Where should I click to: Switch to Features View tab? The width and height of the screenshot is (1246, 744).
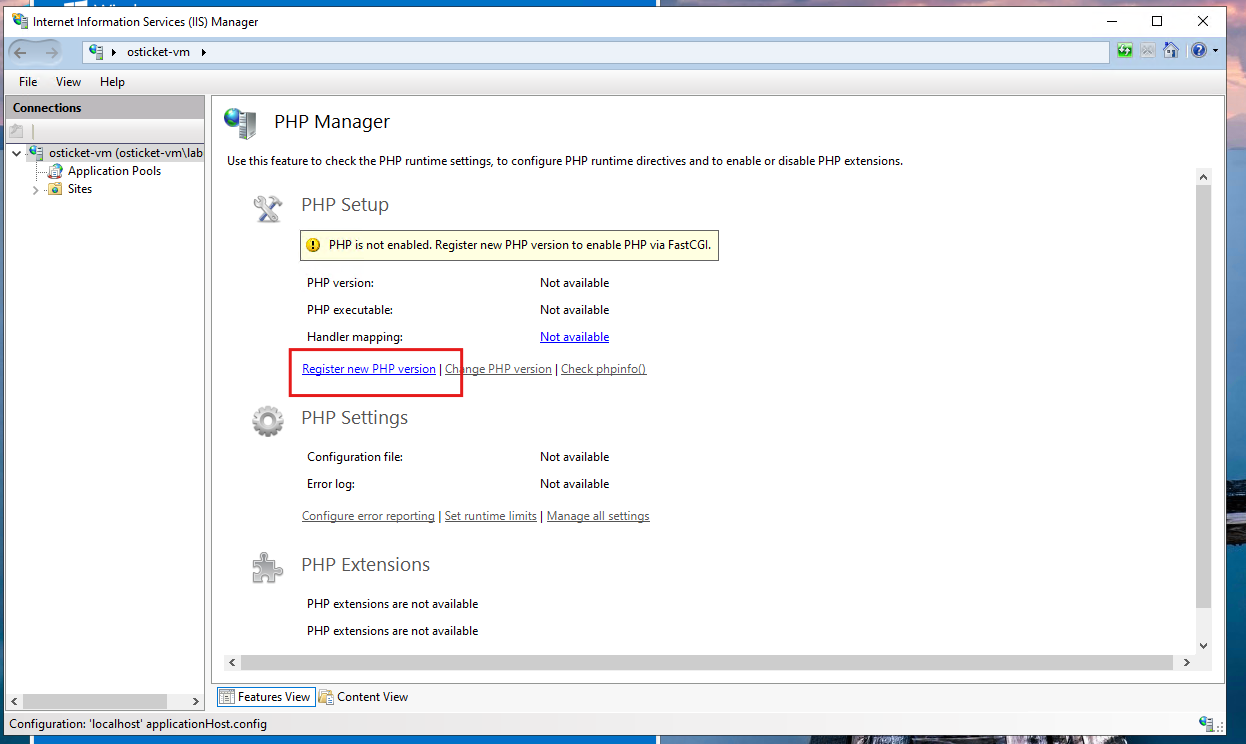265,697
